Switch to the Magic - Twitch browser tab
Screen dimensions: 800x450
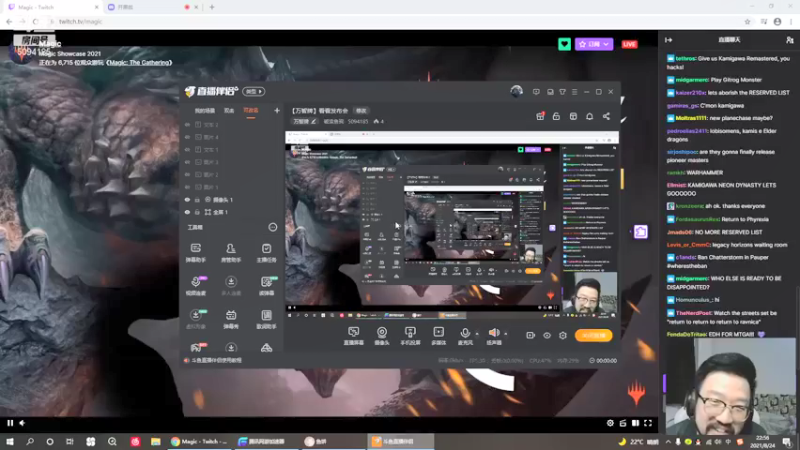54,7
